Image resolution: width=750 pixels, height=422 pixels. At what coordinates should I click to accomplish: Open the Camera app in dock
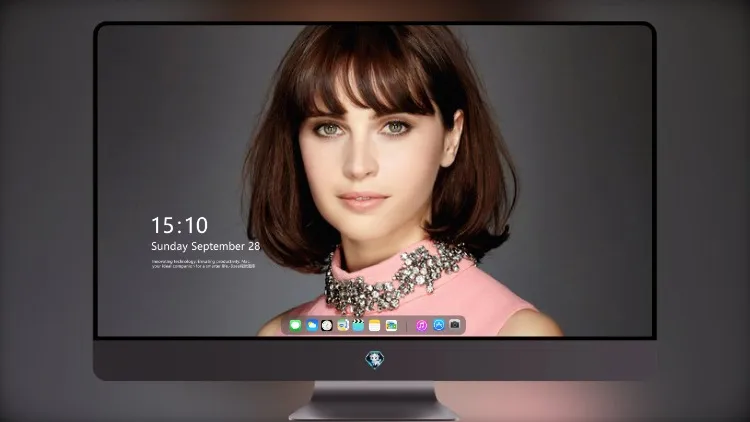click(x=455, y=325)
